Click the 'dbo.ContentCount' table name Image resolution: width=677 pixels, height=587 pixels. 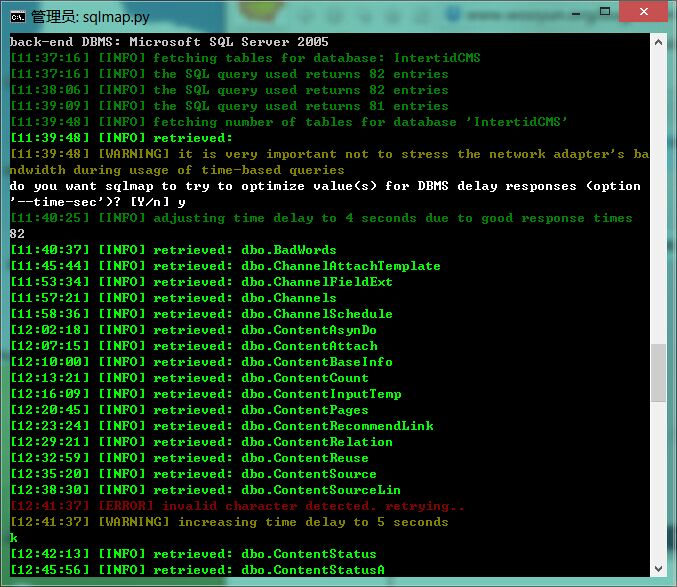click(x=305, y=378)
